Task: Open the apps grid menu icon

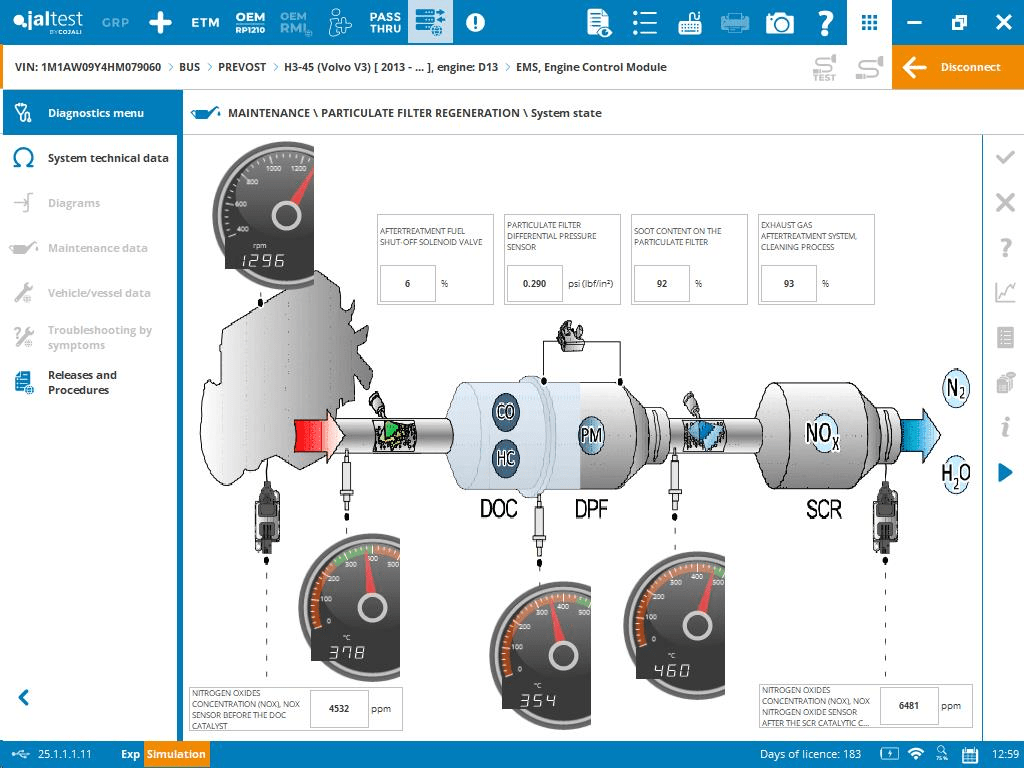Action: (x=870, y=22)
